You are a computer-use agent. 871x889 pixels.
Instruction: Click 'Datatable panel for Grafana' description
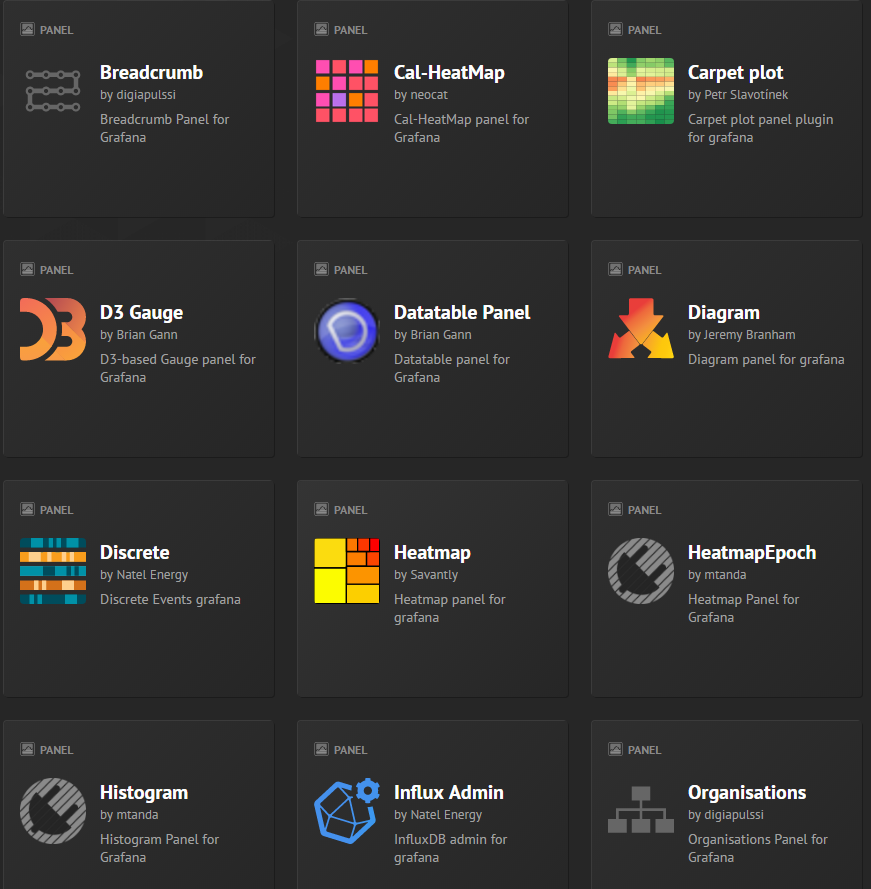pos(451,368)
